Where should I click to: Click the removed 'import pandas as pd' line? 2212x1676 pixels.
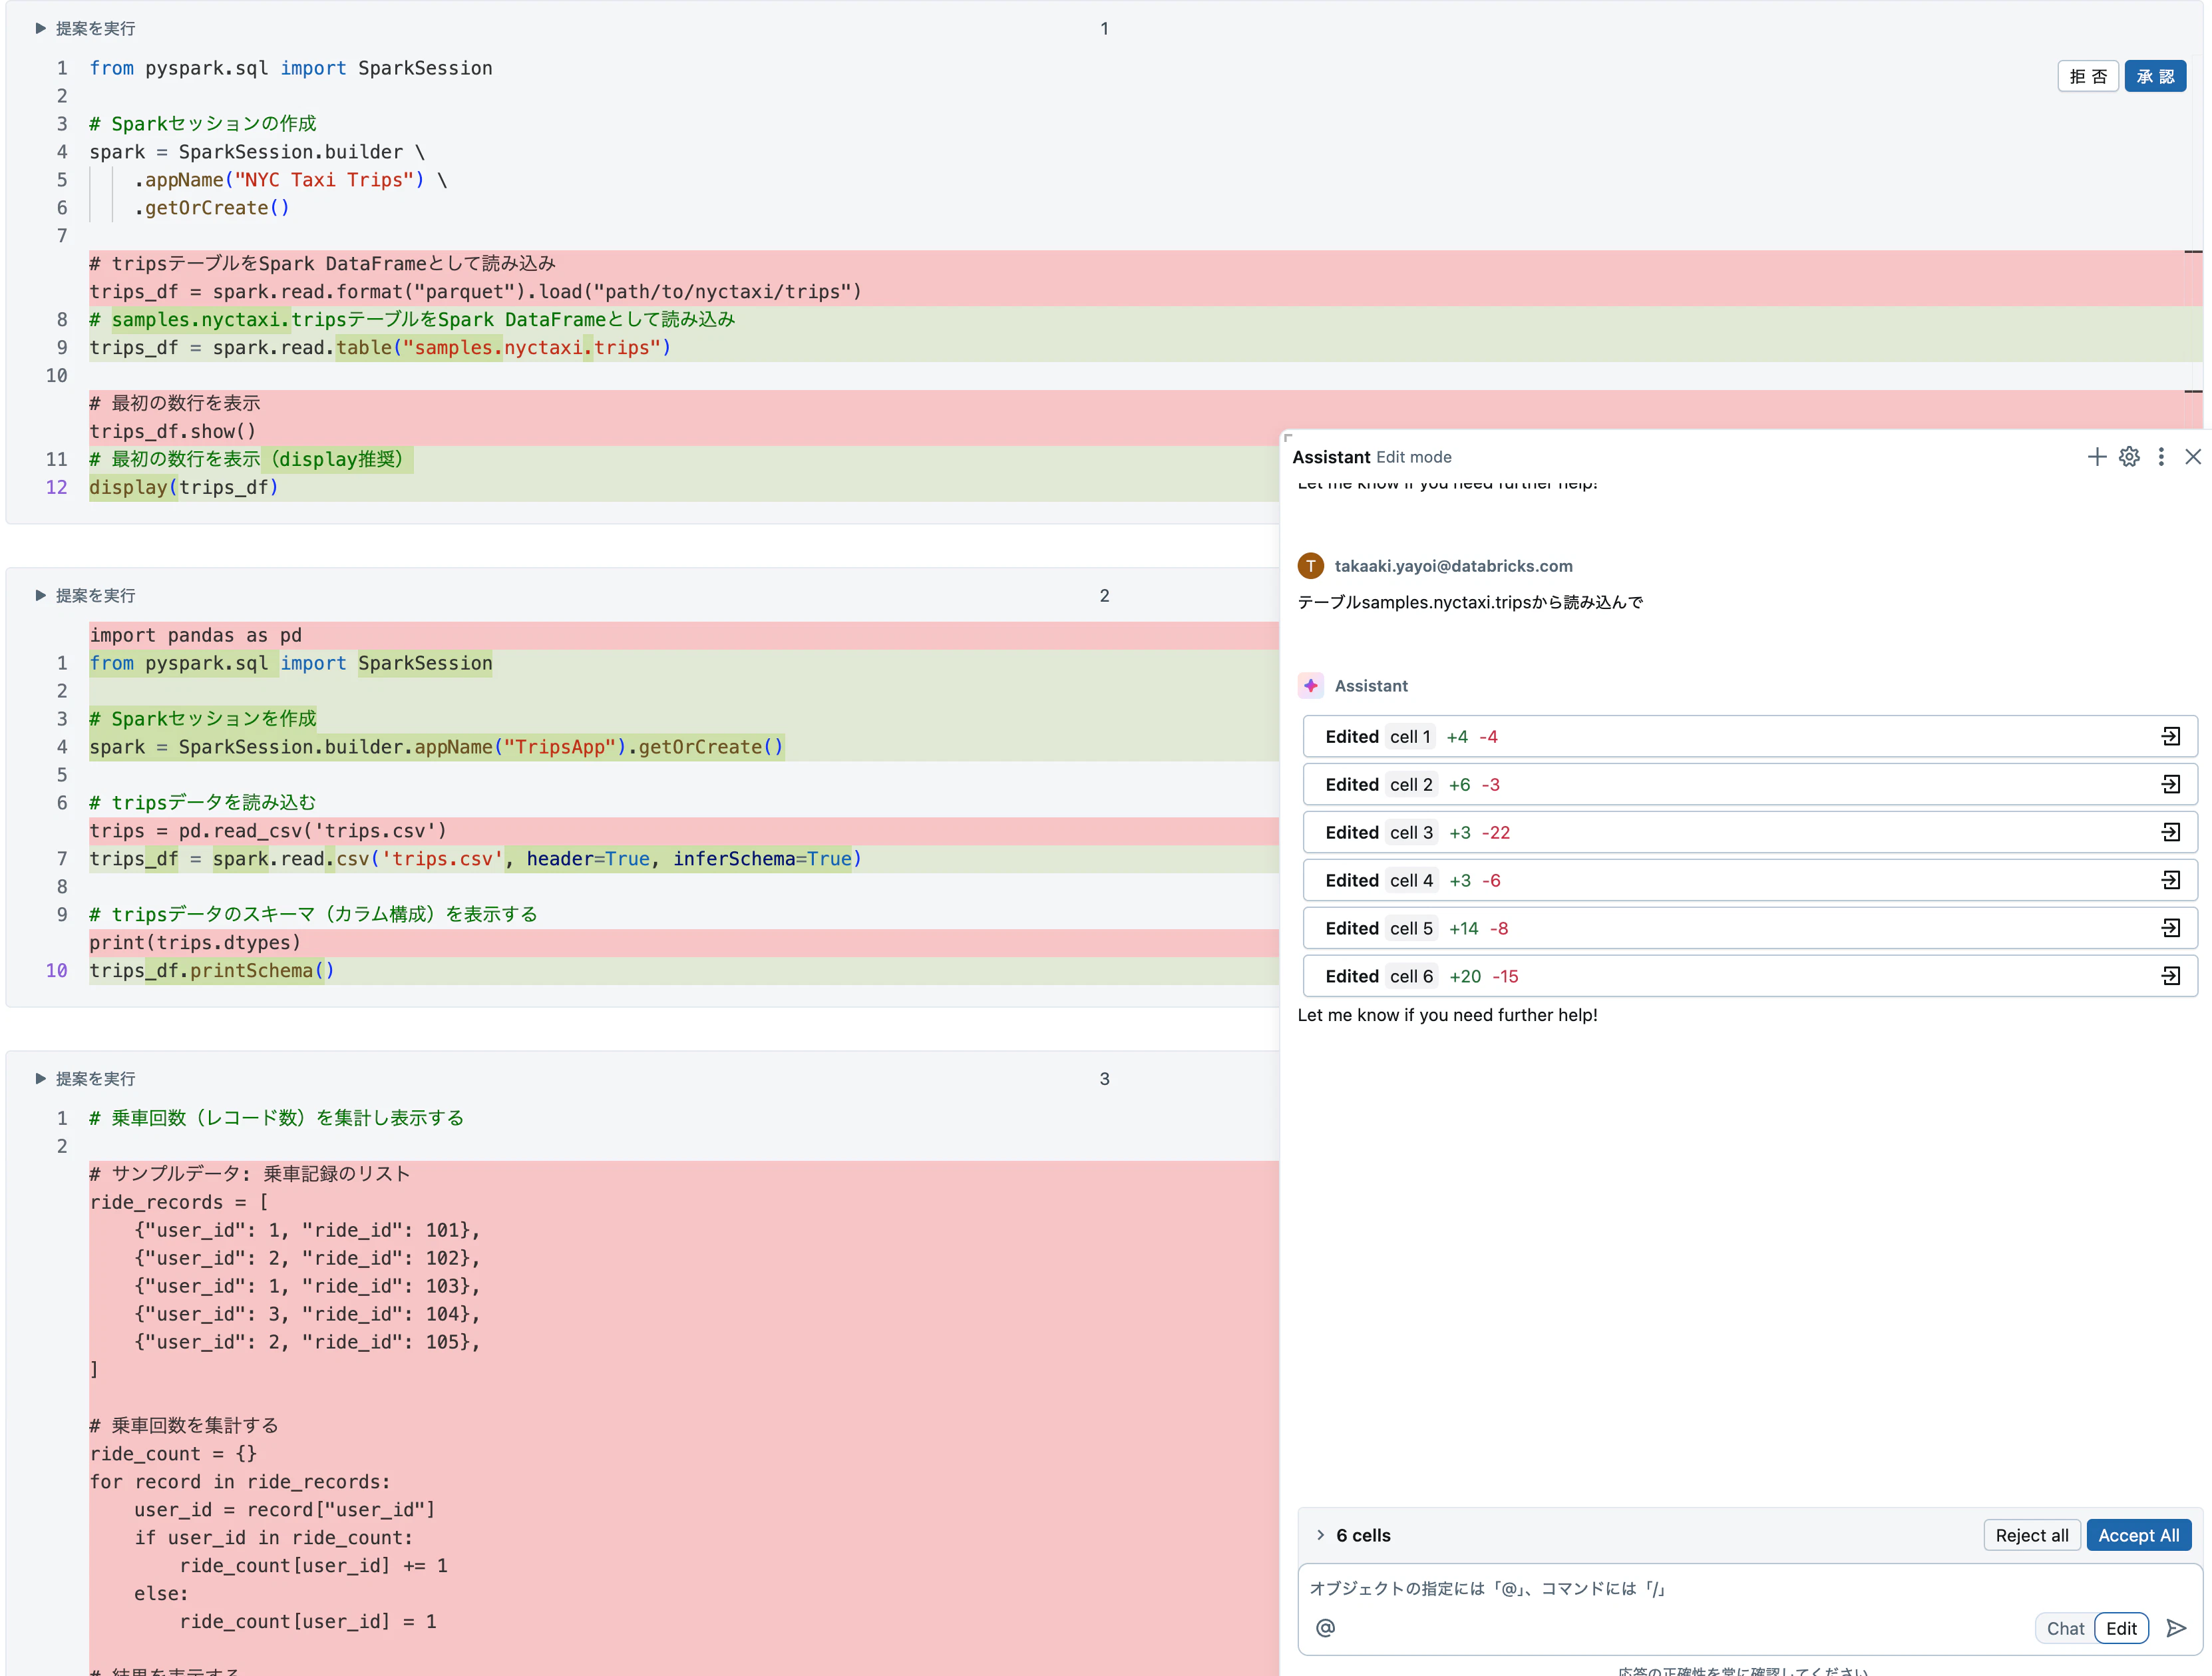pyautogui.click(x=196, y=636)
